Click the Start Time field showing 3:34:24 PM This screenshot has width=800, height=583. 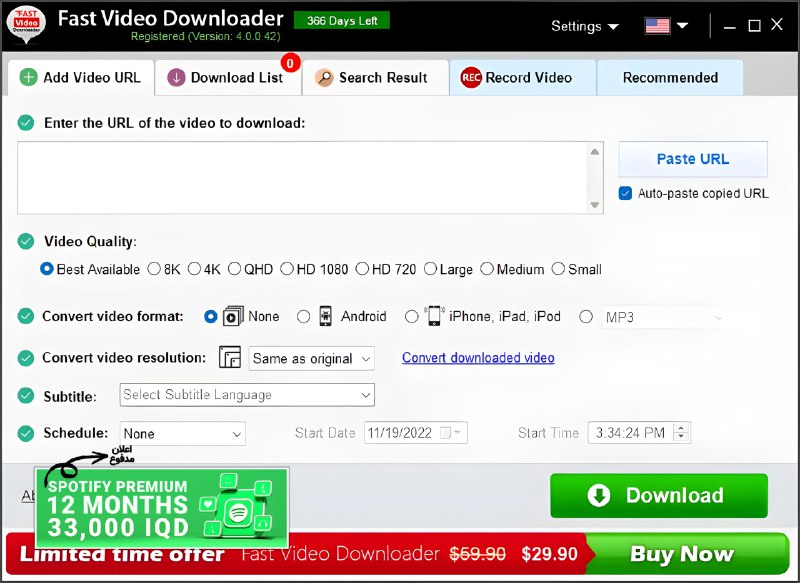coord(639,433)
